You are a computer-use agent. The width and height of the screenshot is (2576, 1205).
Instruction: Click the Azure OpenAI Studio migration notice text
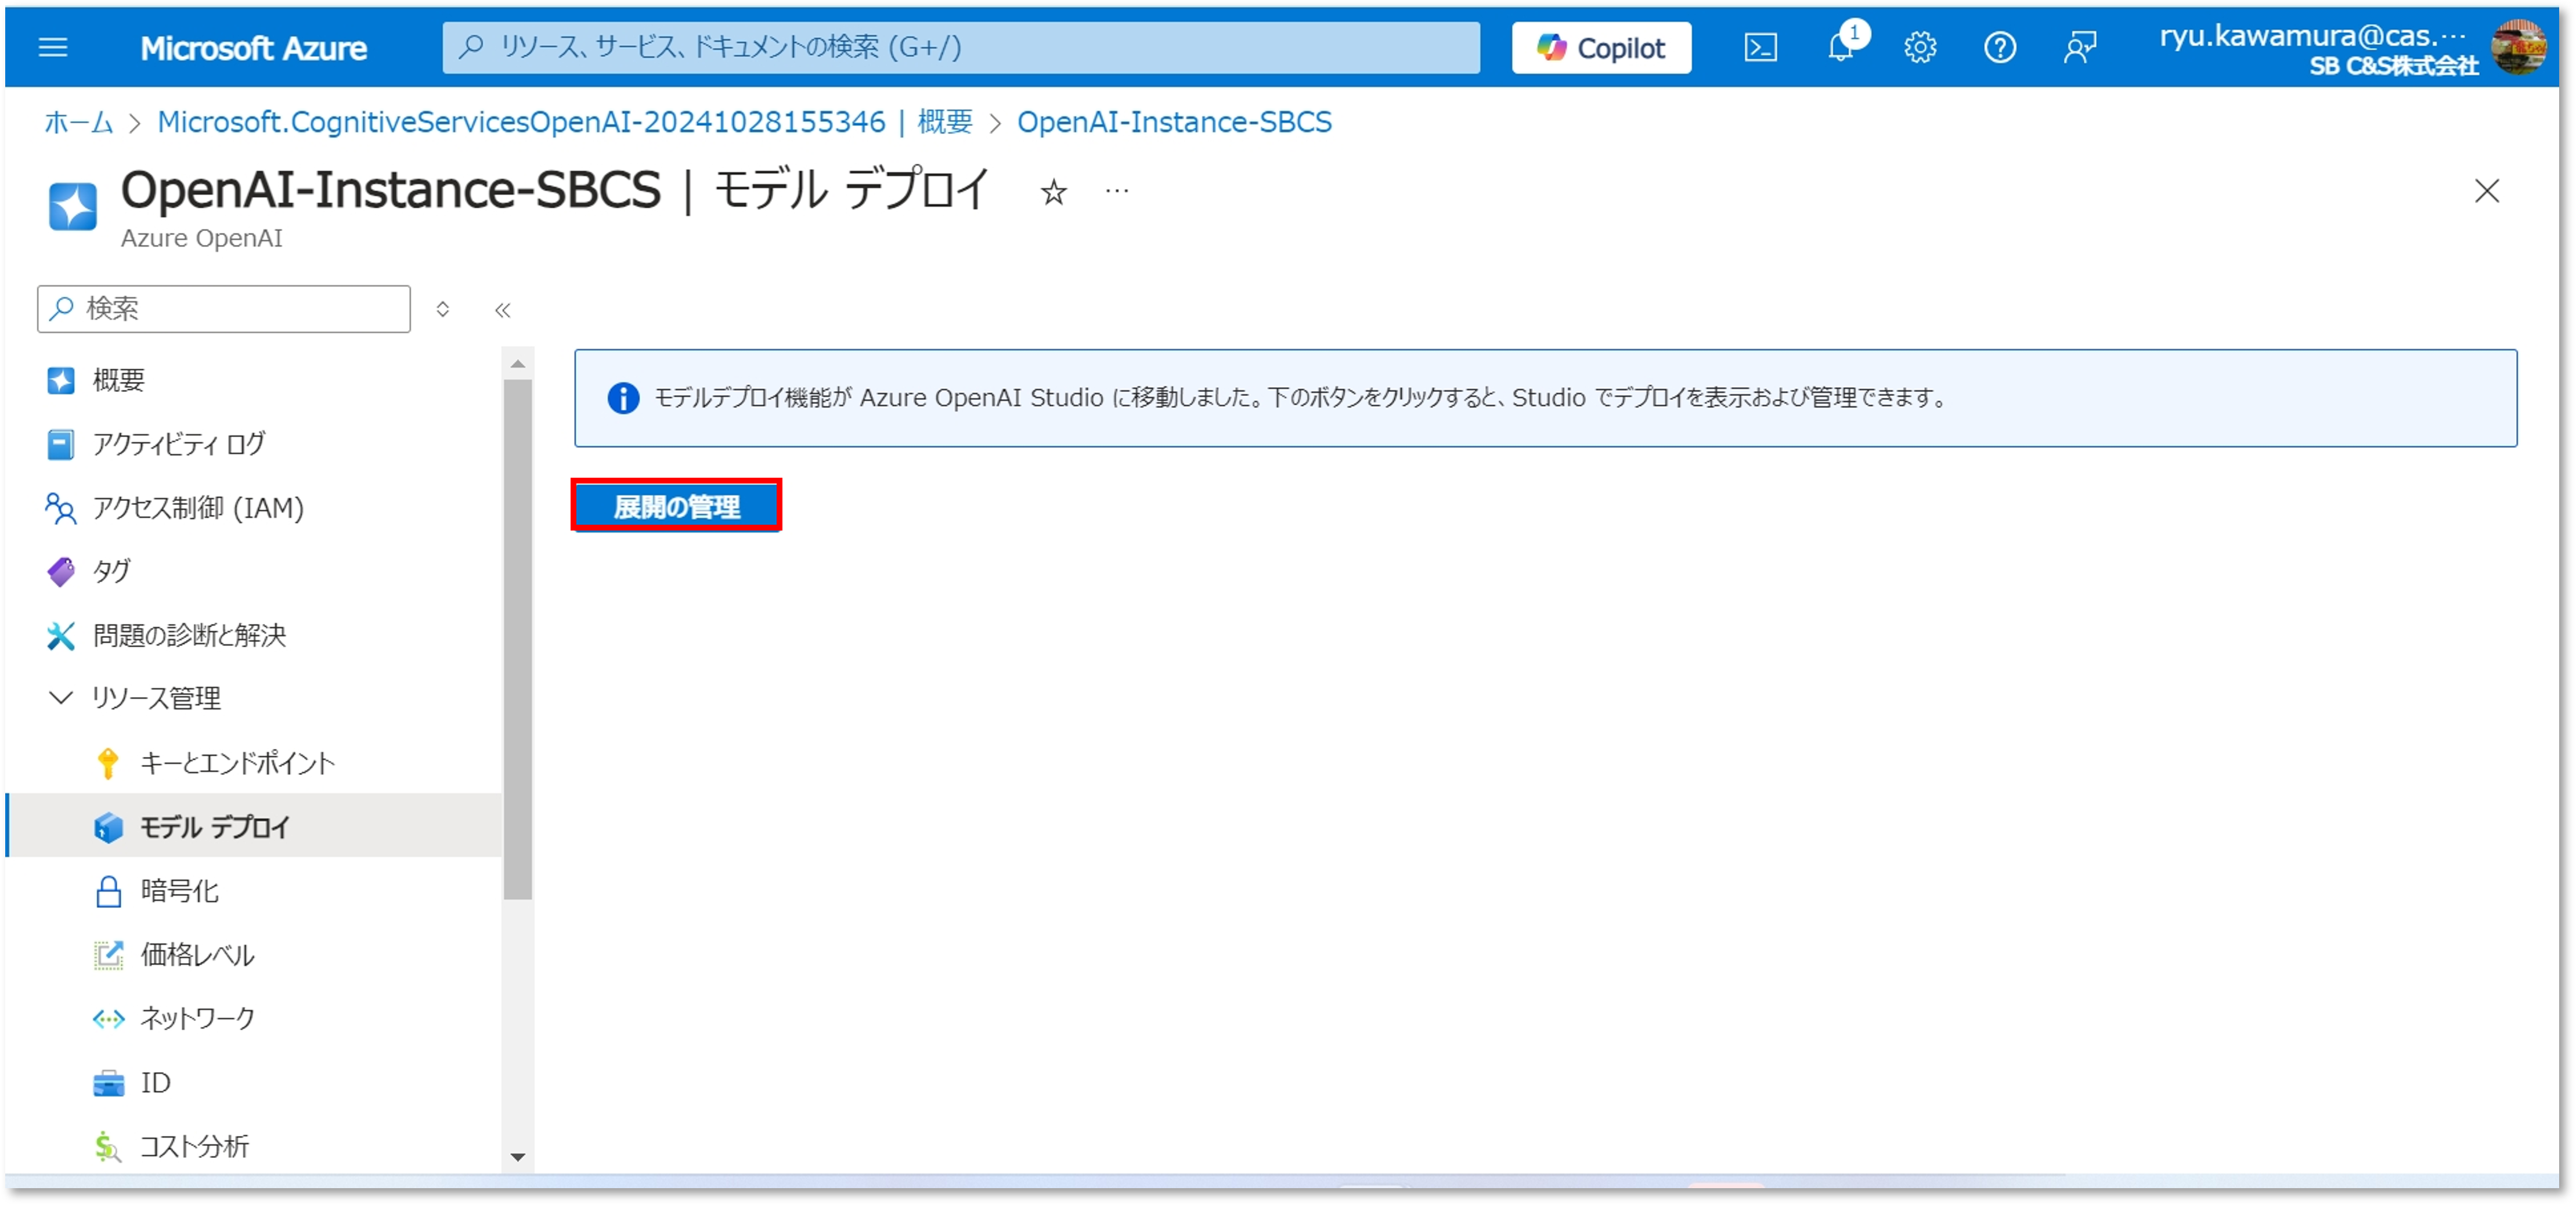tap(1301, 398)
